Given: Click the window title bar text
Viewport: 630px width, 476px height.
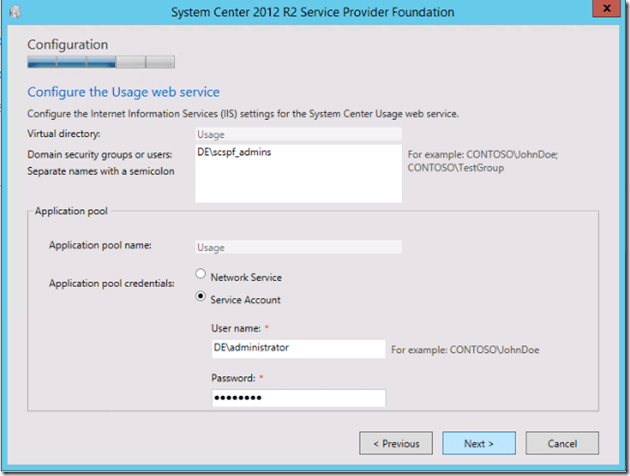Looking at the screenshot, I should 315,12.
